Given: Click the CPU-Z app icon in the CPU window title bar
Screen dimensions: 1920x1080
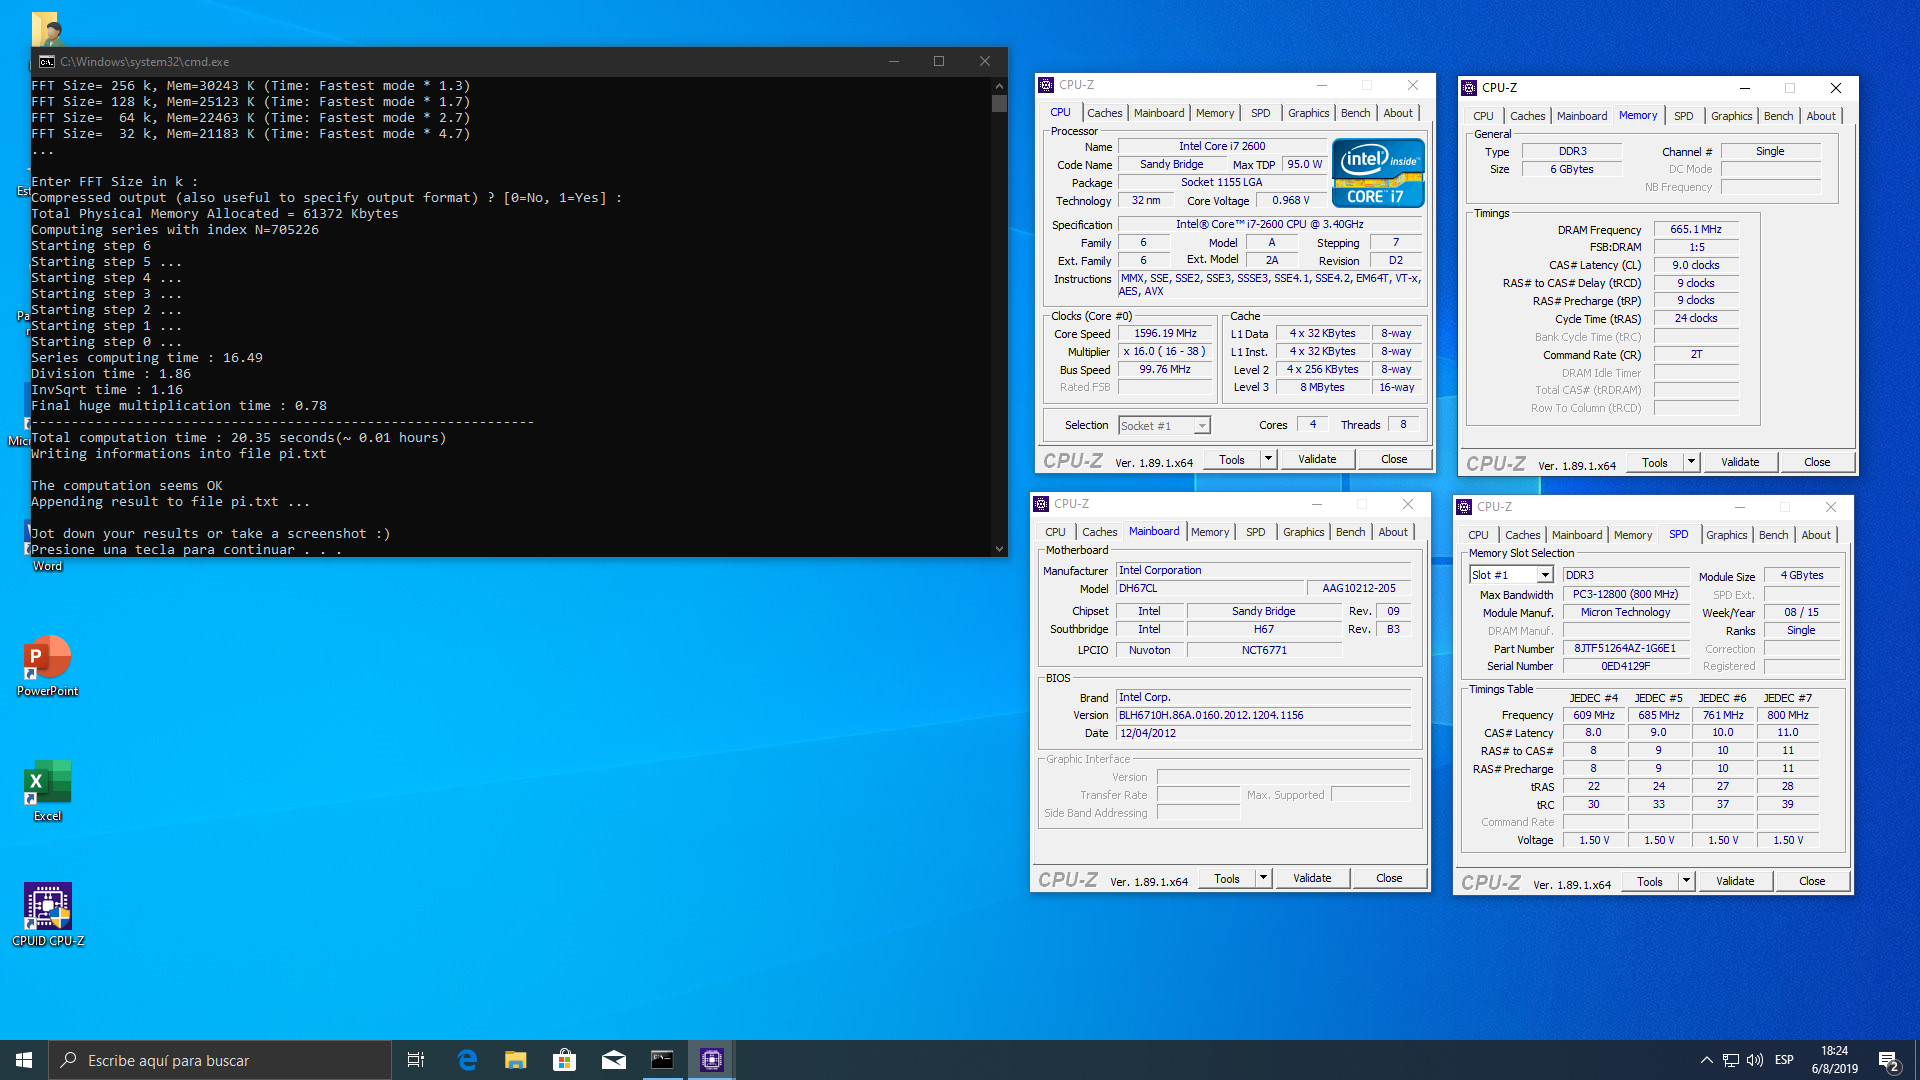Looking at the screenshot, I should pyautogui.click(x=1046, y=85).
